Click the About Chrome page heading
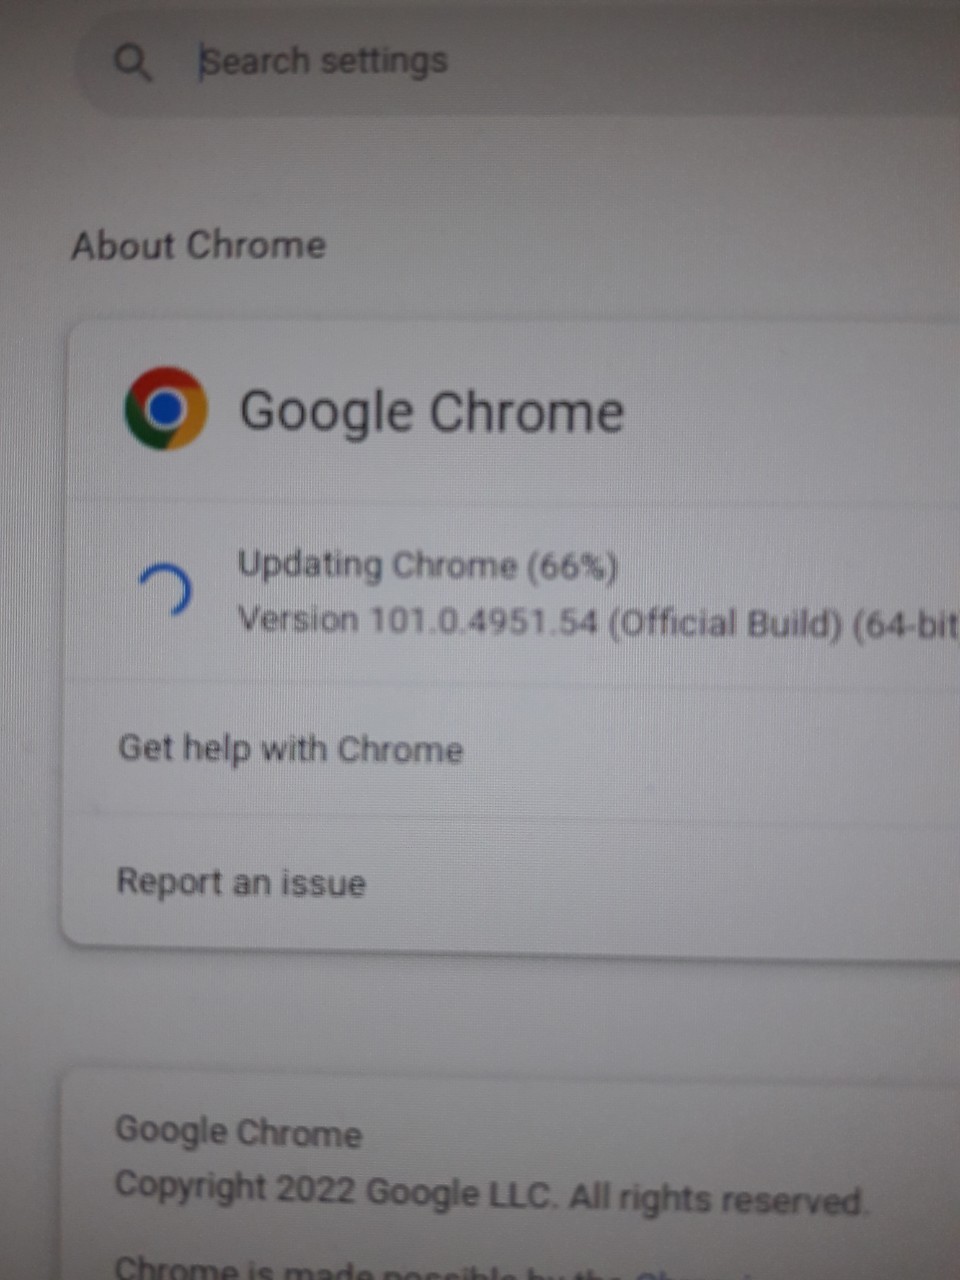960x1280 pixels. [199, 246]
